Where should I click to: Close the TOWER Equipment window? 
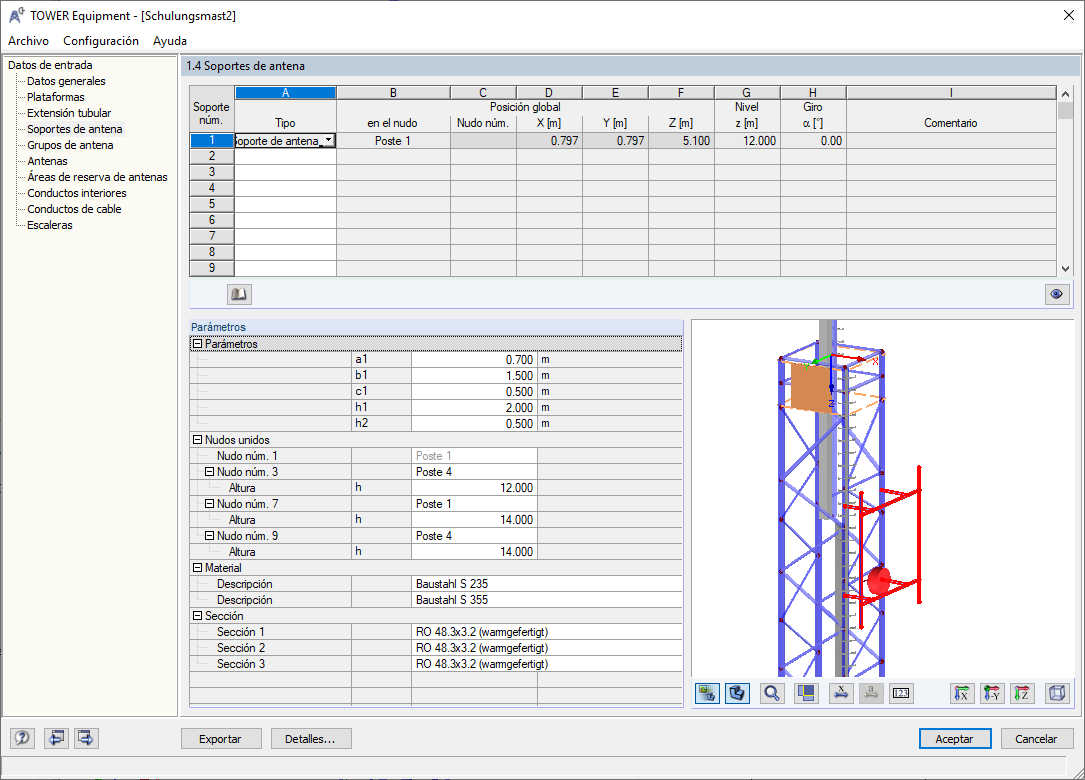(1068, 15)
